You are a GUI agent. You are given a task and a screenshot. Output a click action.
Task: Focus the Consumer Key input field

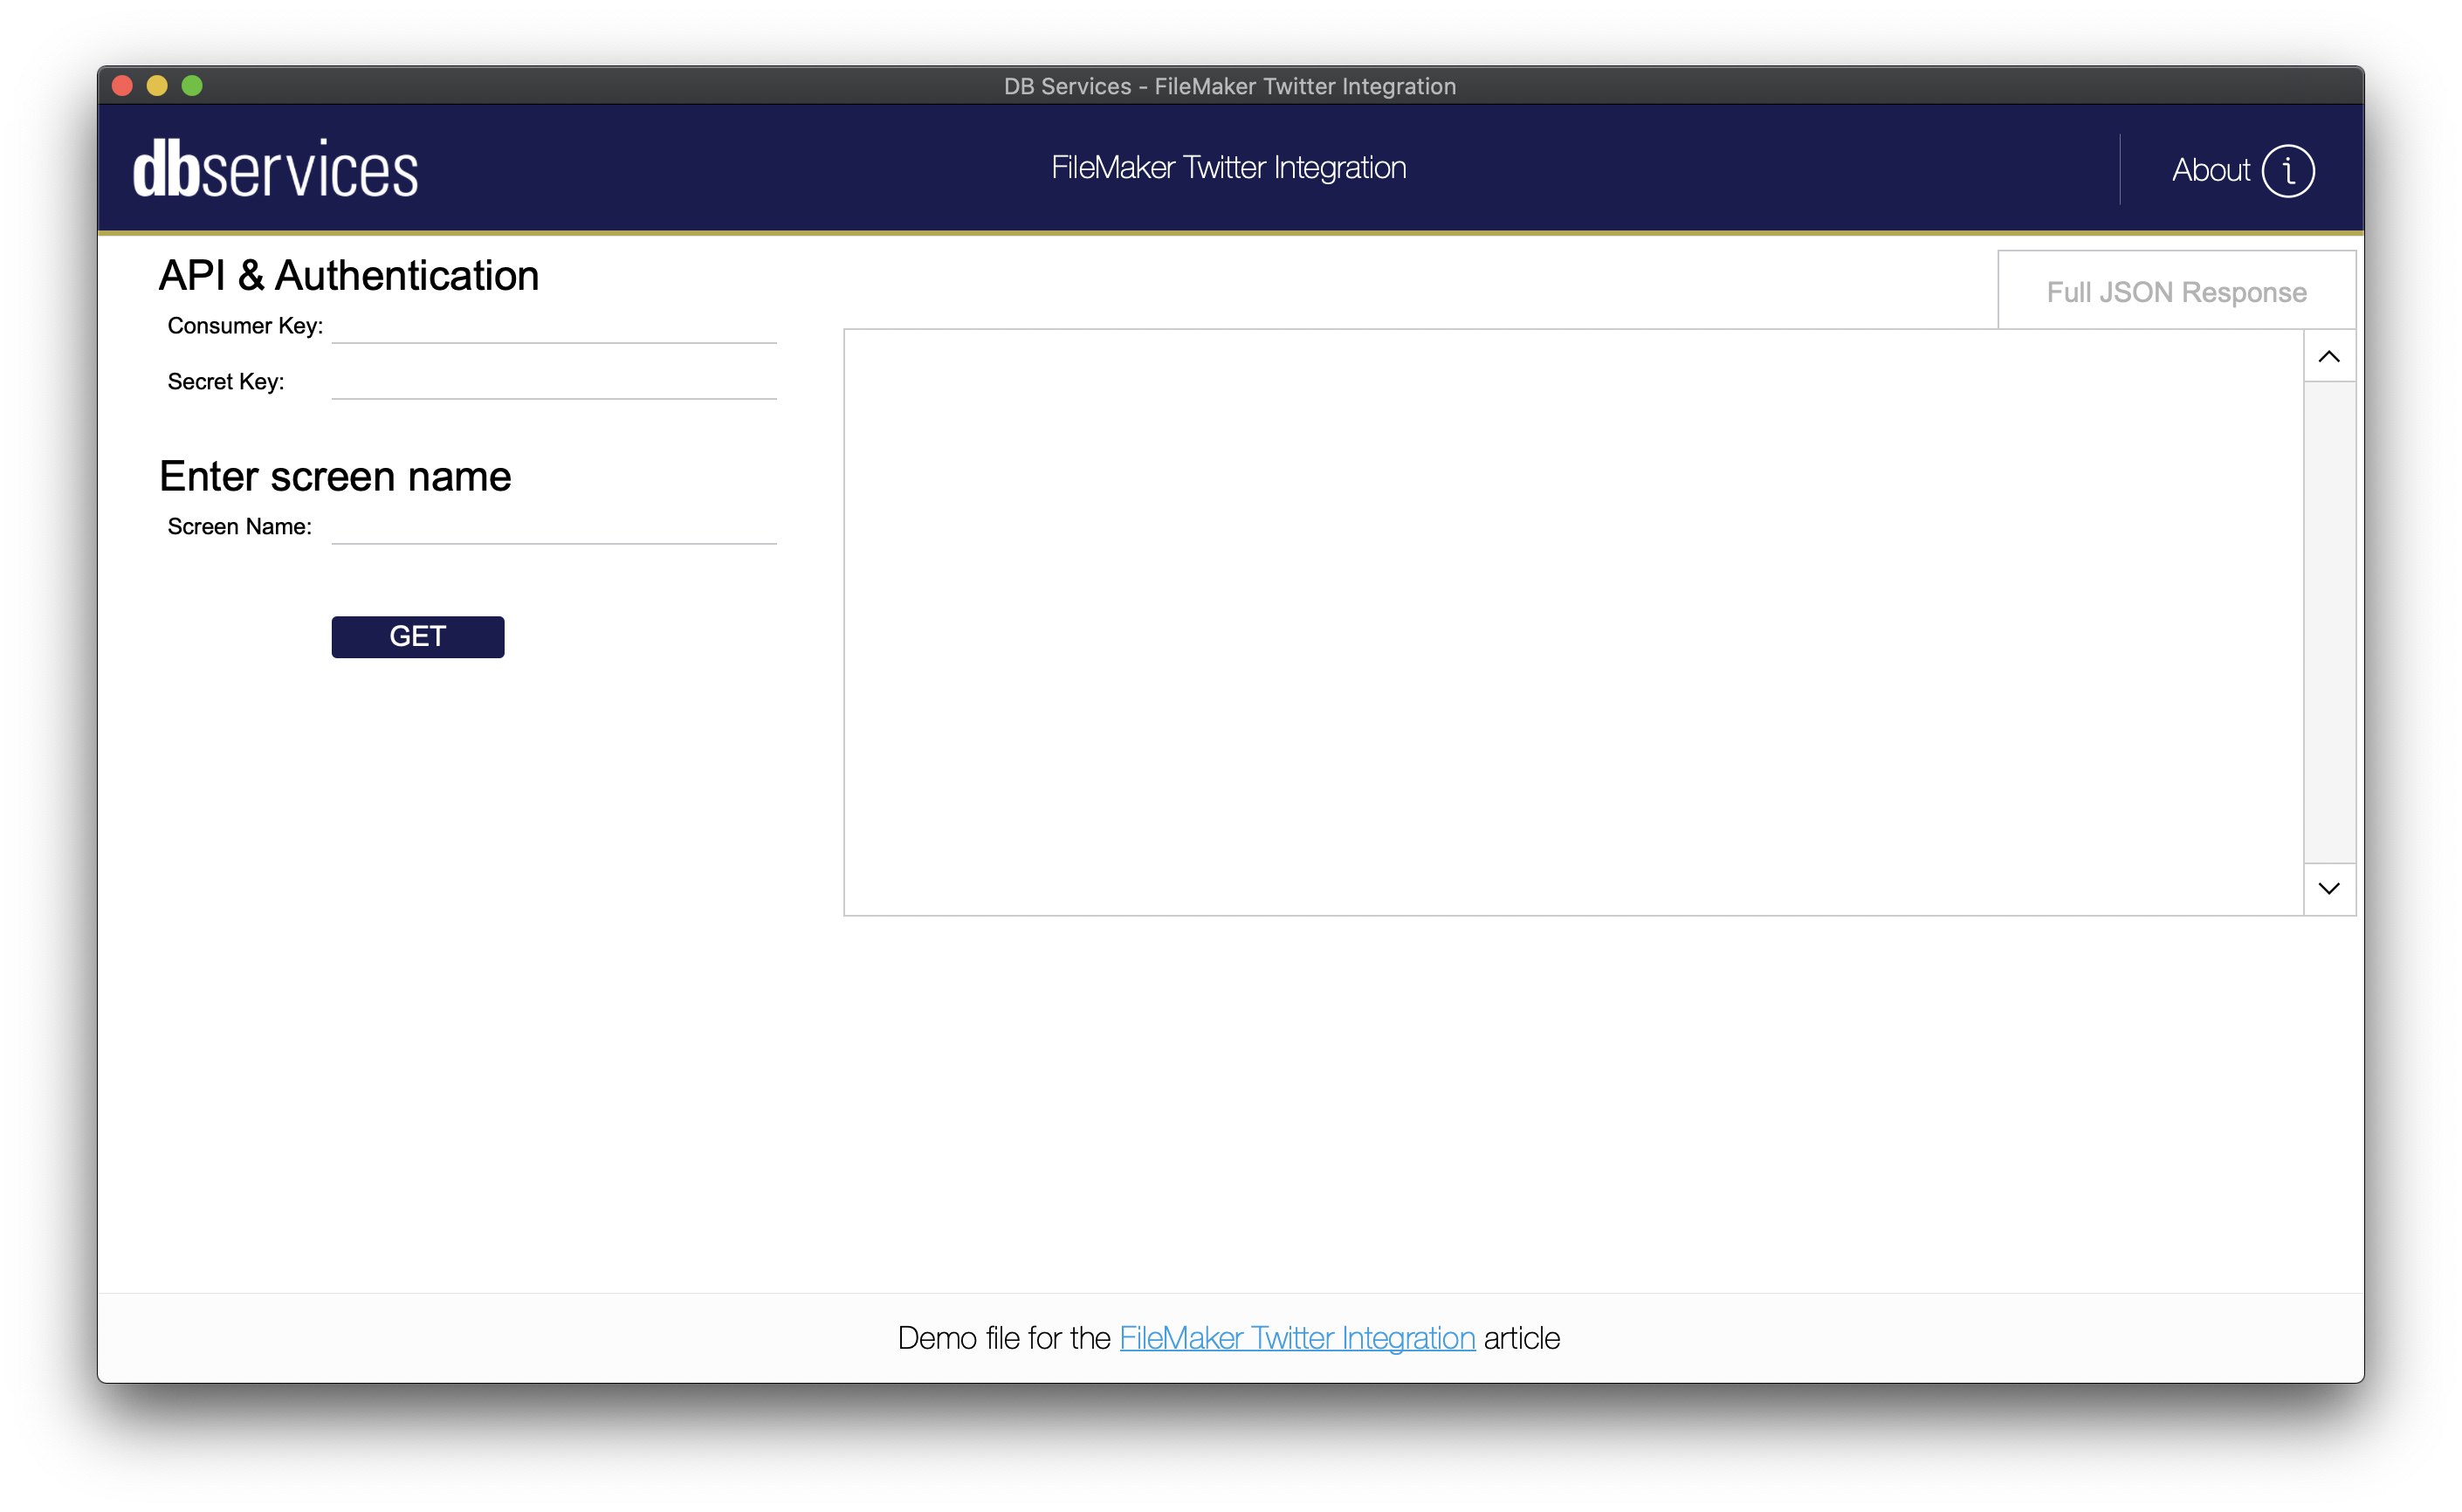pos(554,326)
